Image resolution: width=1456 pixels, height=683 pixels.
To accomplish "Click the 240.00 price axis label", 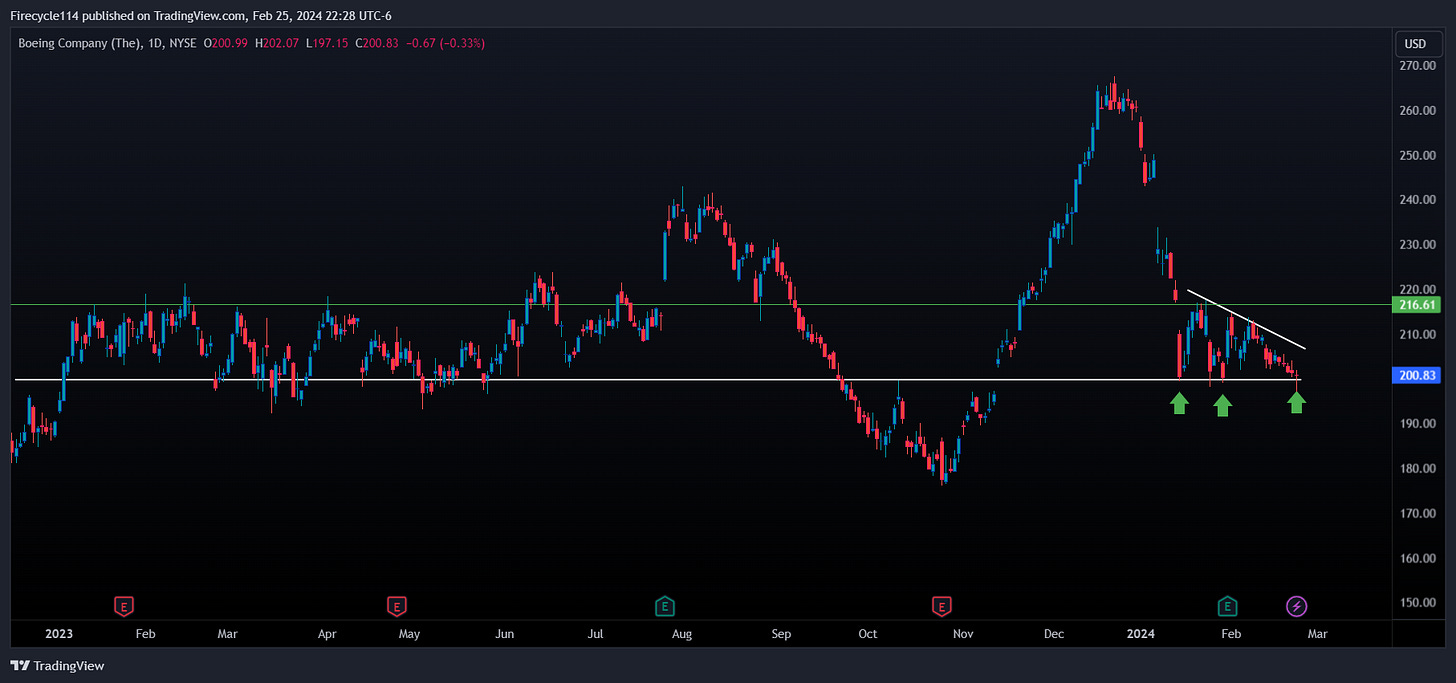I will click(1418, 200).
